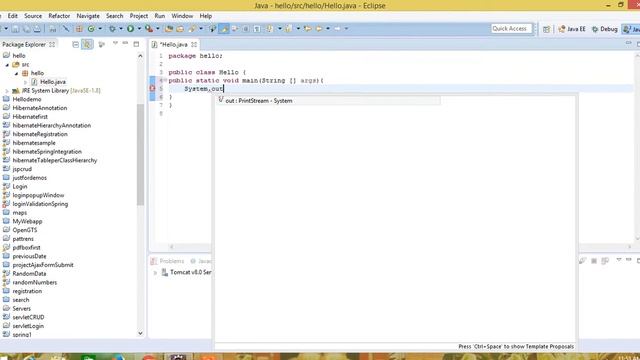Open the Back history dropdown arrow

tap(328, 29)
